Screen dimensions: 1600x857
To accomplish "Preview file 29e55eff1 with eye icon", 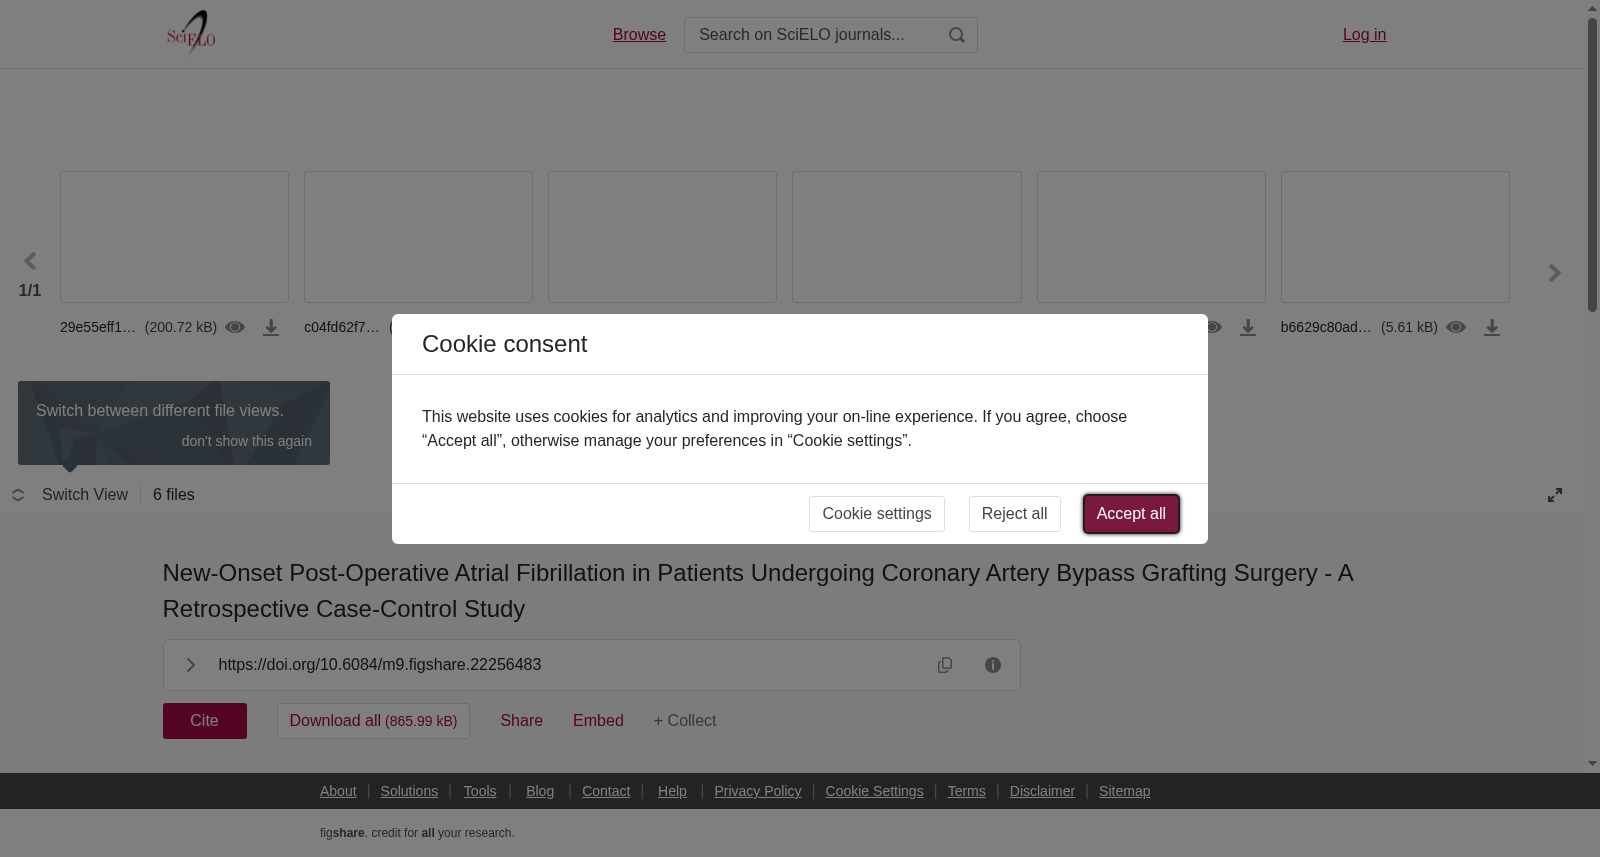I will [235, 327].
